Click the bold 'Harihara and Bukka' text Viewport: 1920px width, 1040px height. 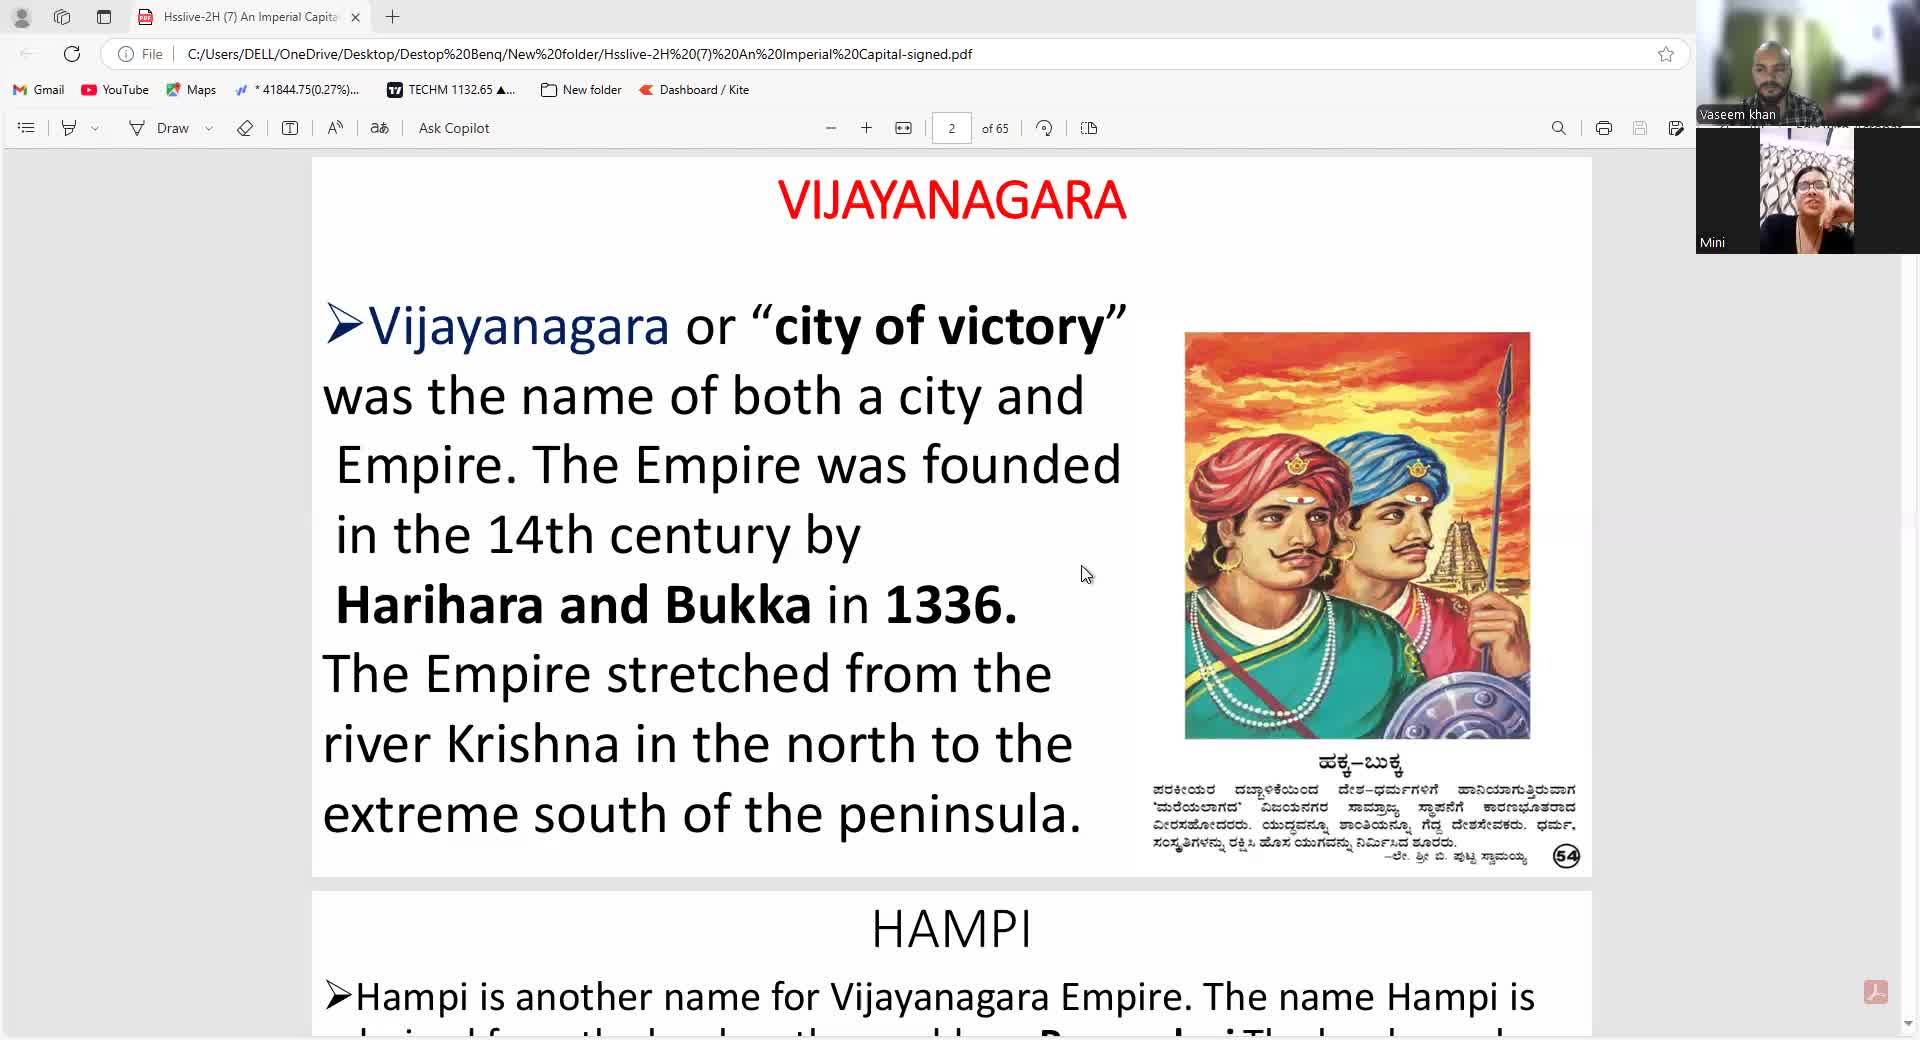(x=573, y=605)
